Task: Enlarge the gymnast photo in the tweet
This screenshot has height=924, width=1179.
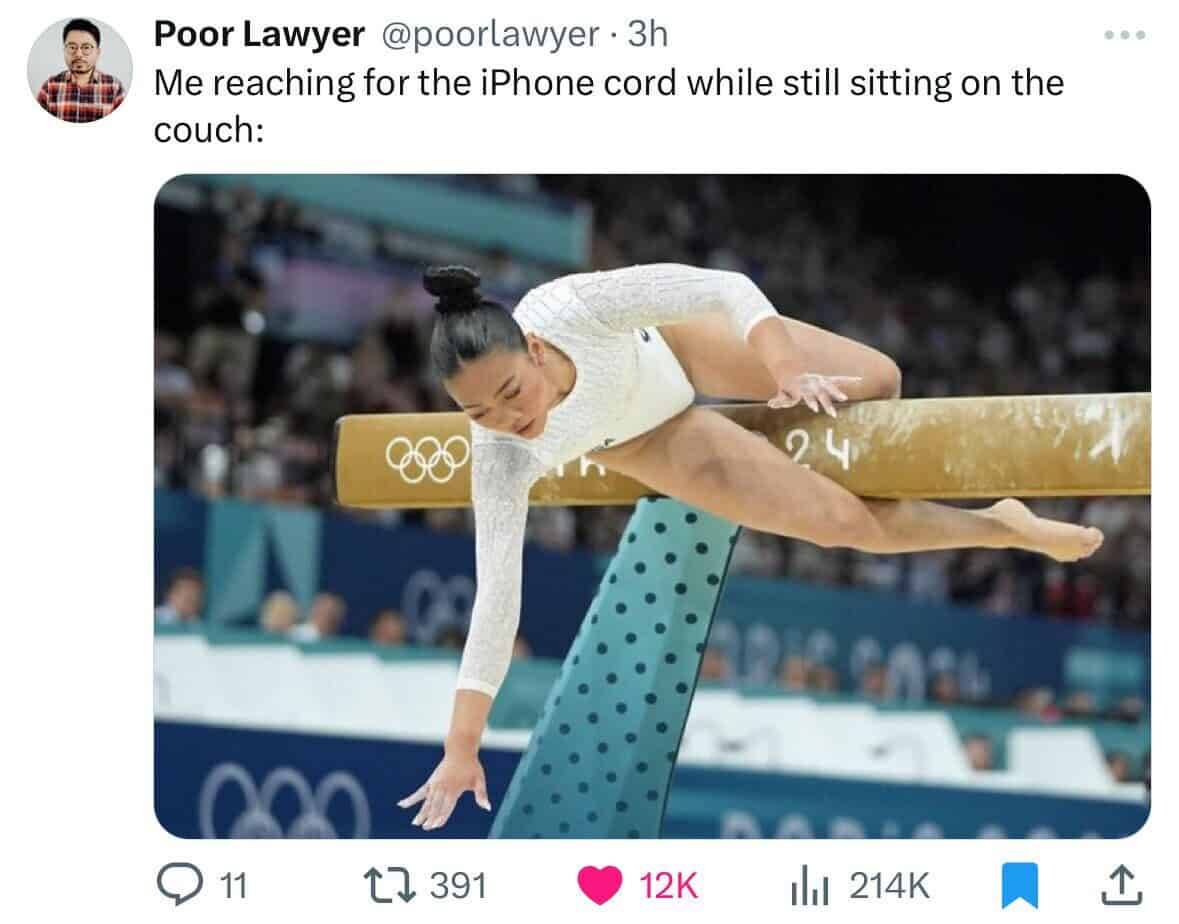Action: point(652,506)
